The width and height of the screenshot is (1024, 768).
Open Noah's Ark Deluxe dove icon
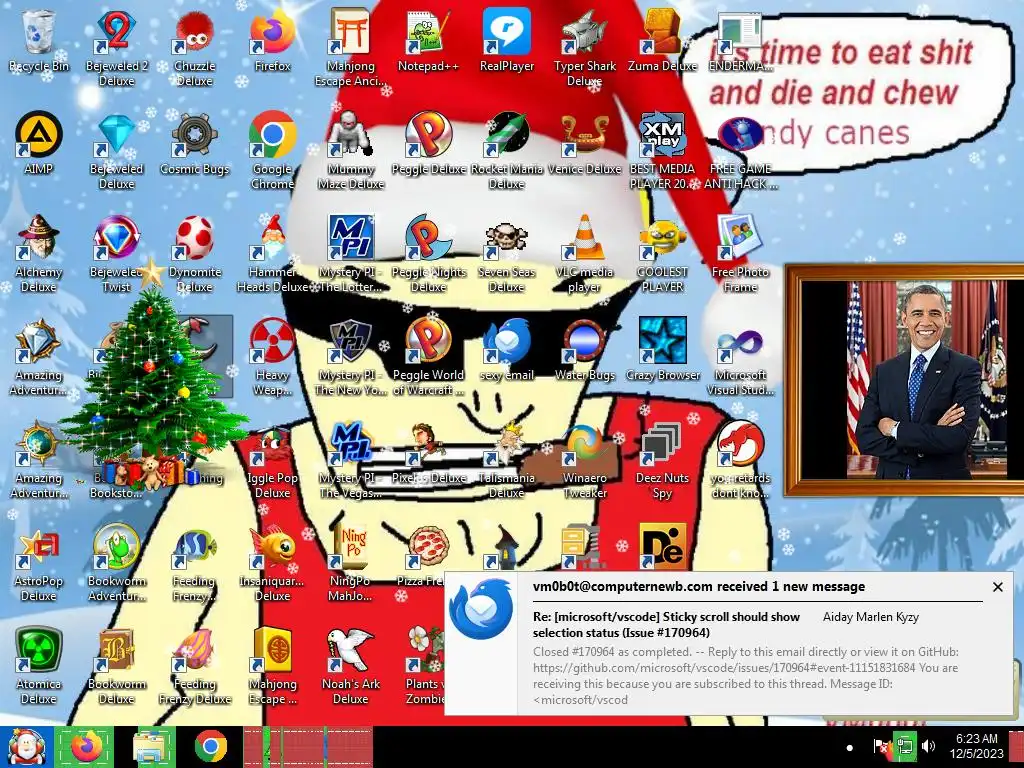point(351,666)
